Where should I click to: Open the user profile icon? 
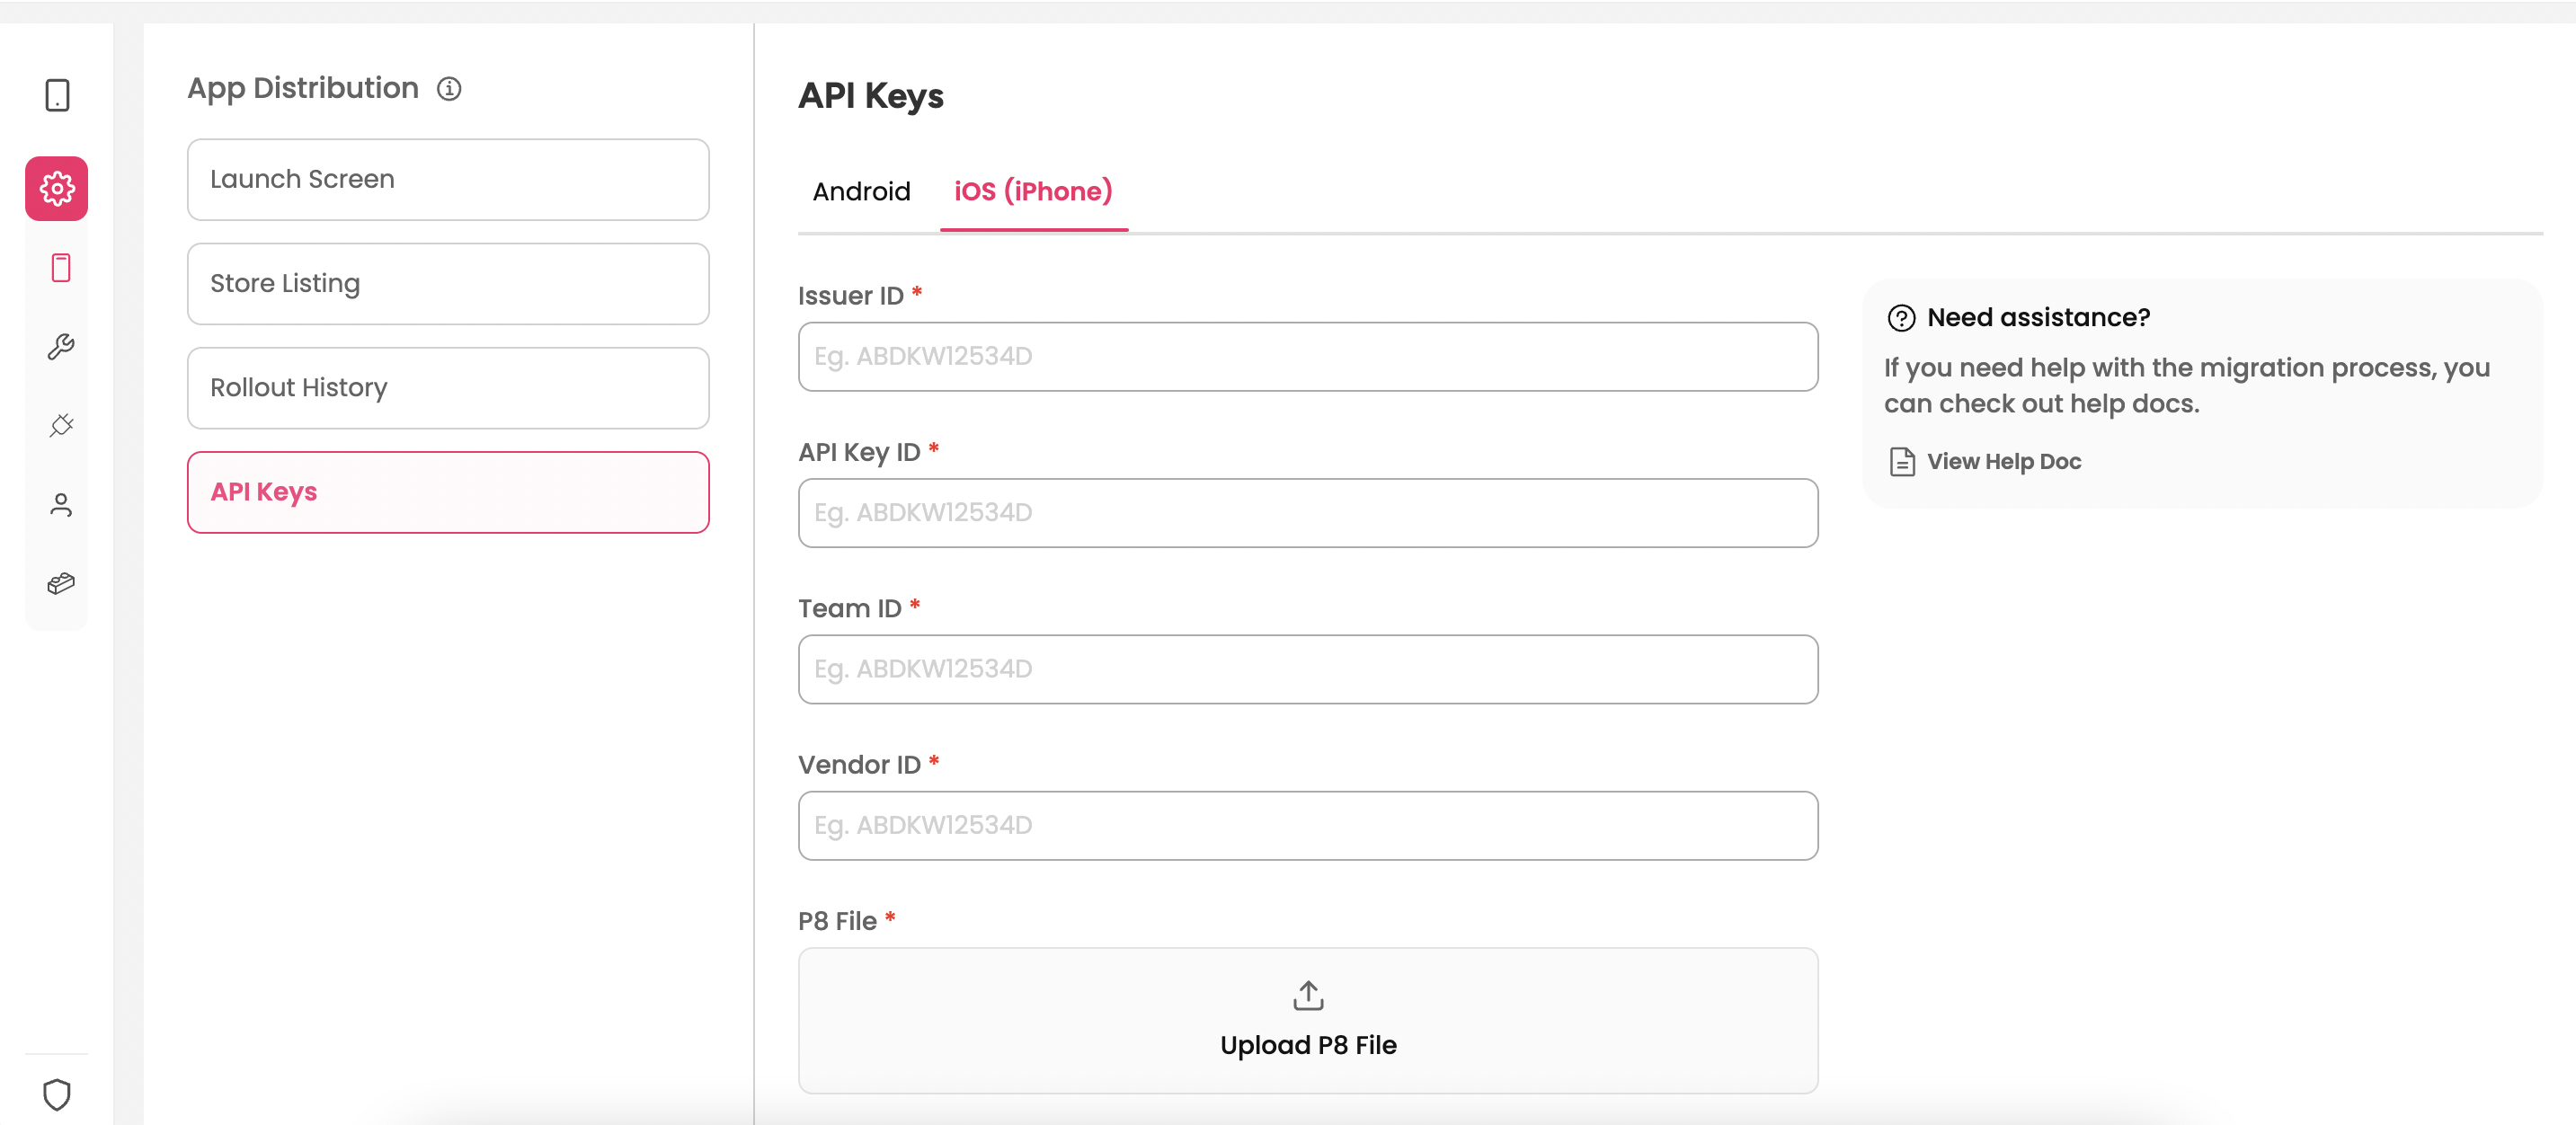(x=61, y=505)
